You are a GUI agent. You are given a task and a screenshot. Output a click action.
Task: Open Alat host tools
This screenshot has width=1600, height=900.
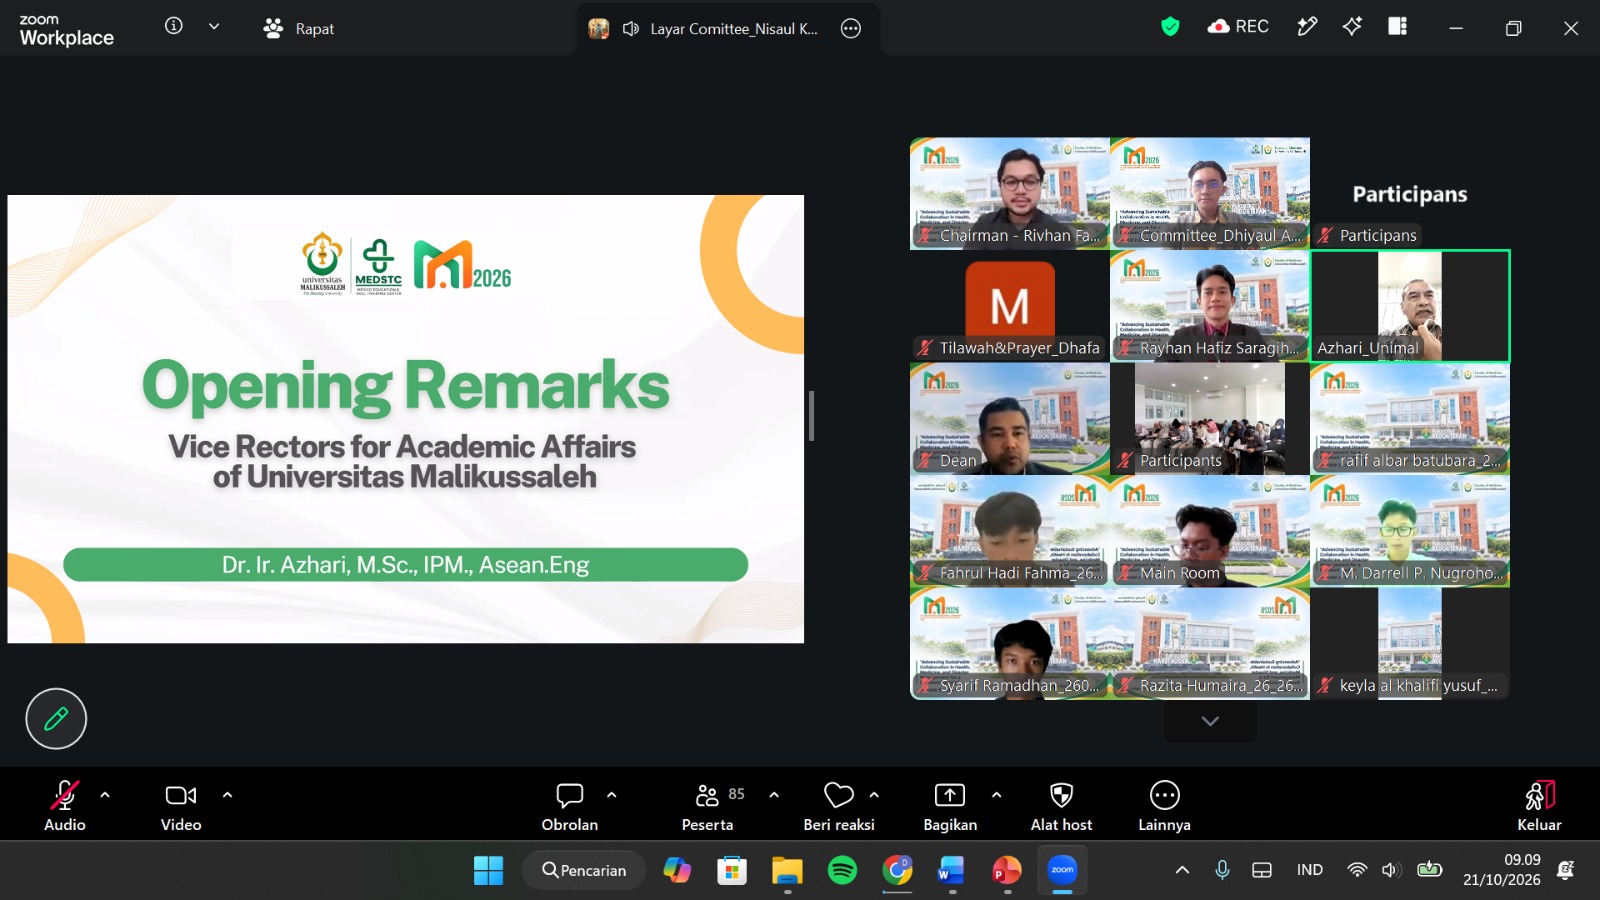click(1062, 805)
